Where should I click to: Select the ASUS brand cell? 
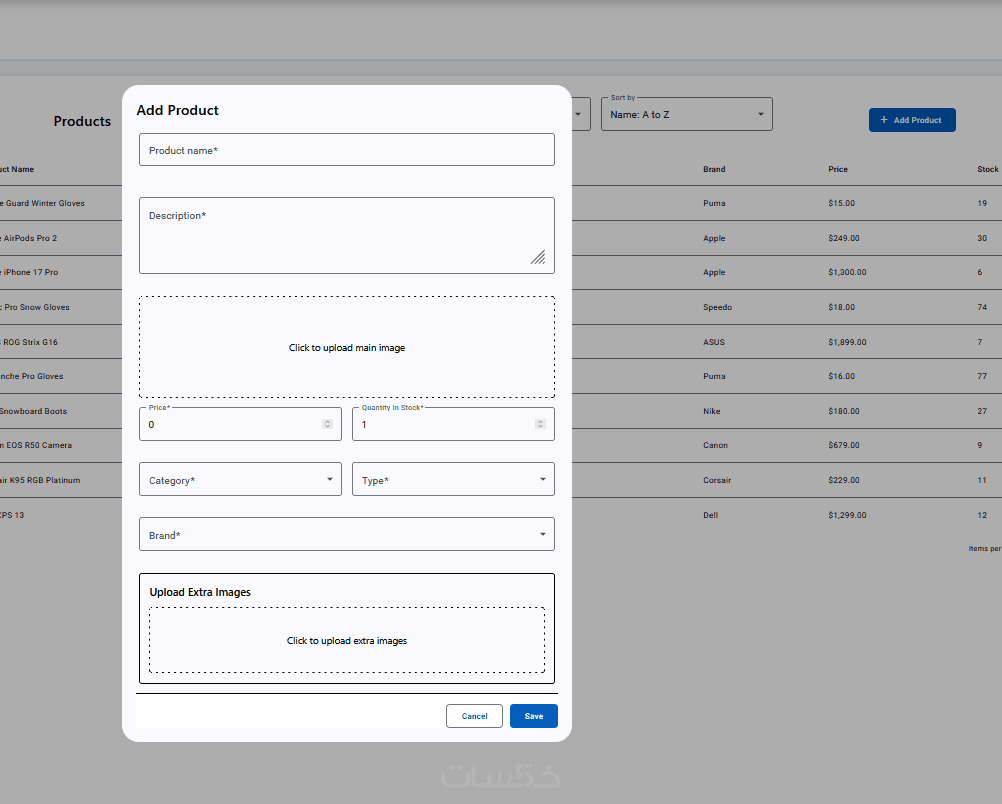[x=714, y=342]
